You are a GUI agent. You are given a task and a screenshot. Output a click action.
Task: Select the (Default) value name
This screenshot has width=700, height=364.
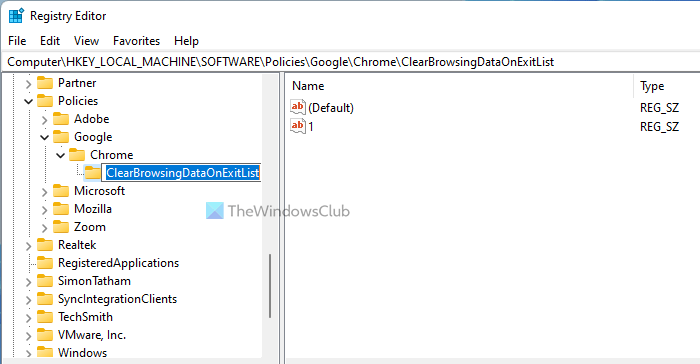(x=331, y=108)
